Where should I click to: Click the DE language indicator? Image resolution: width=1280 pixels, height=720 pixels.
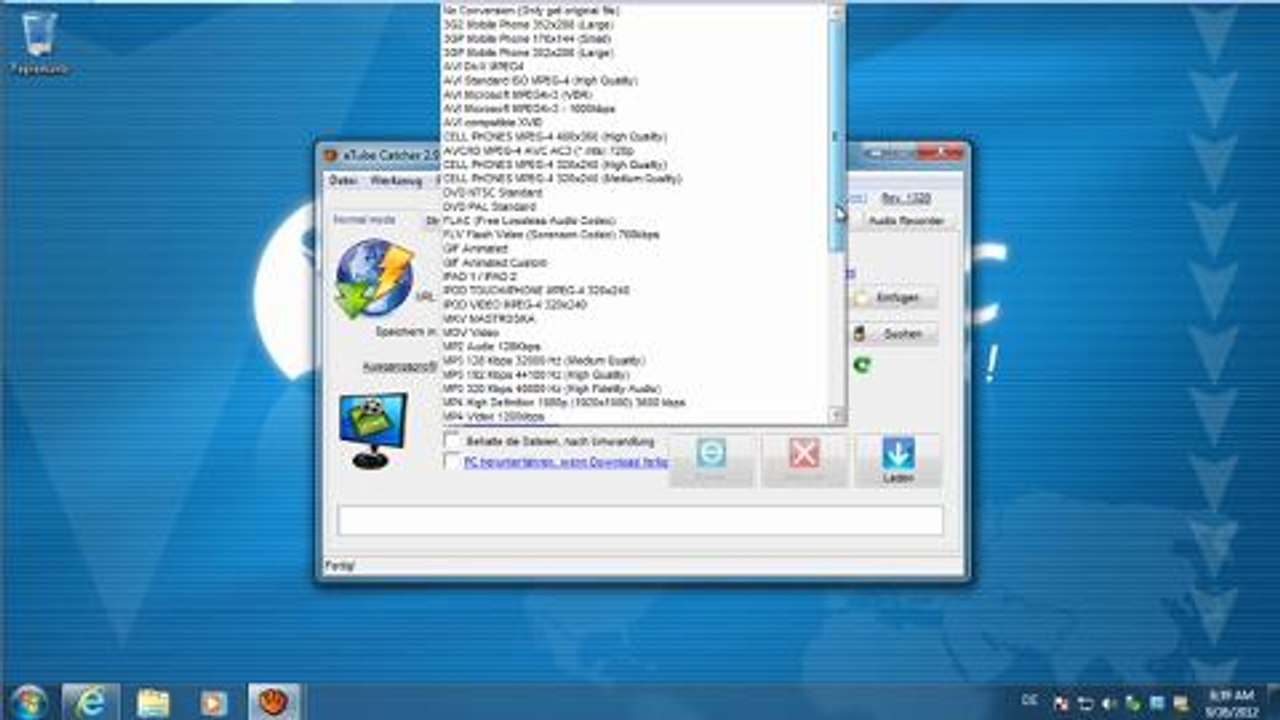click(1030, 702)
